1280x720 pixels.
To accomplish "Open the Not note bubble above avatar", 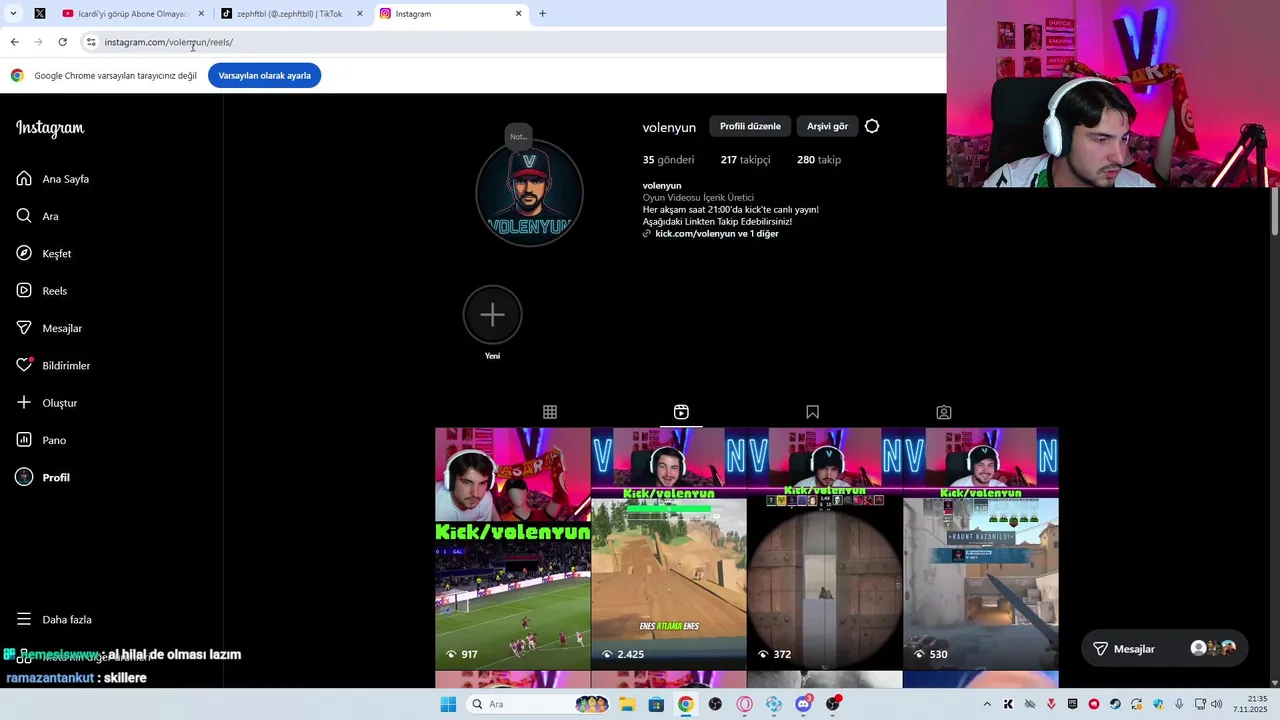I will (x=518, y=136).
